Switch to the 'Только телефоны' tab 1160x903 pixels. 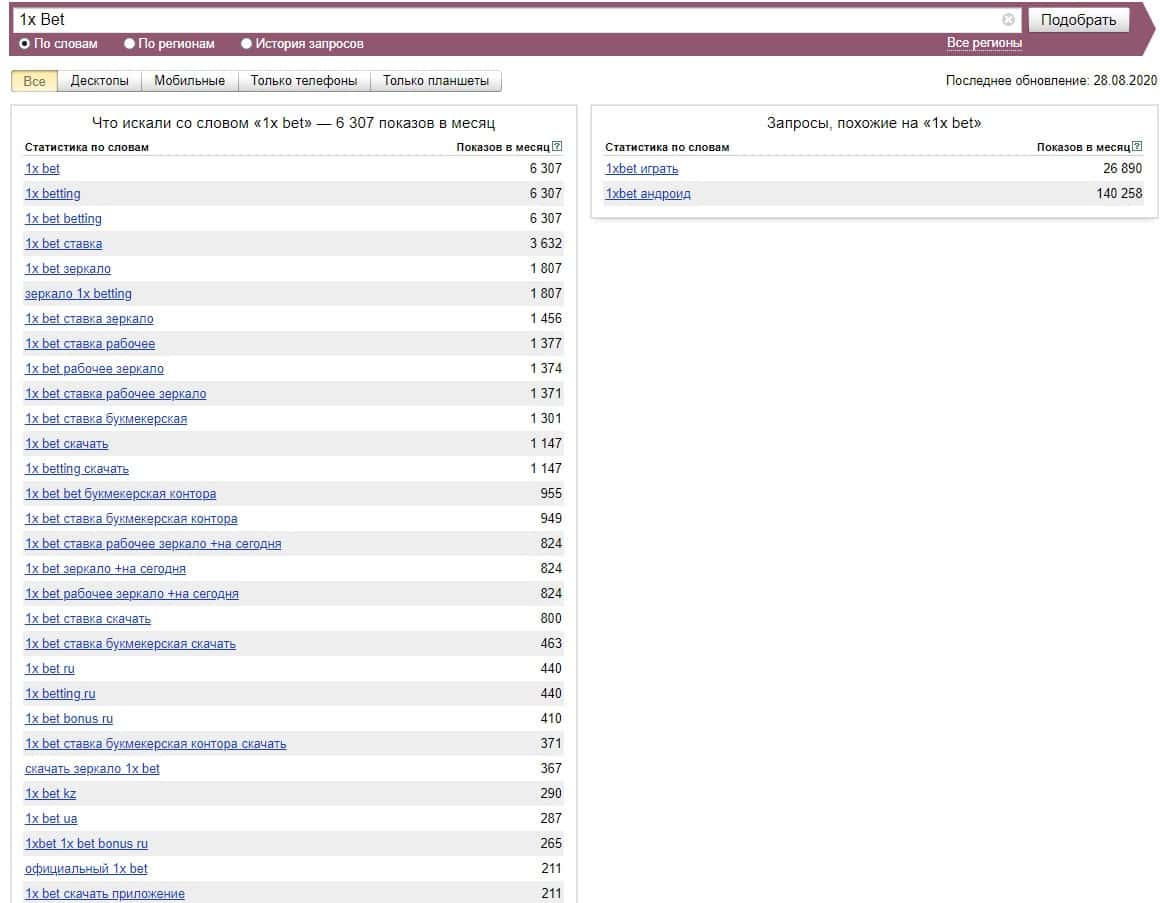pos(303,81)
